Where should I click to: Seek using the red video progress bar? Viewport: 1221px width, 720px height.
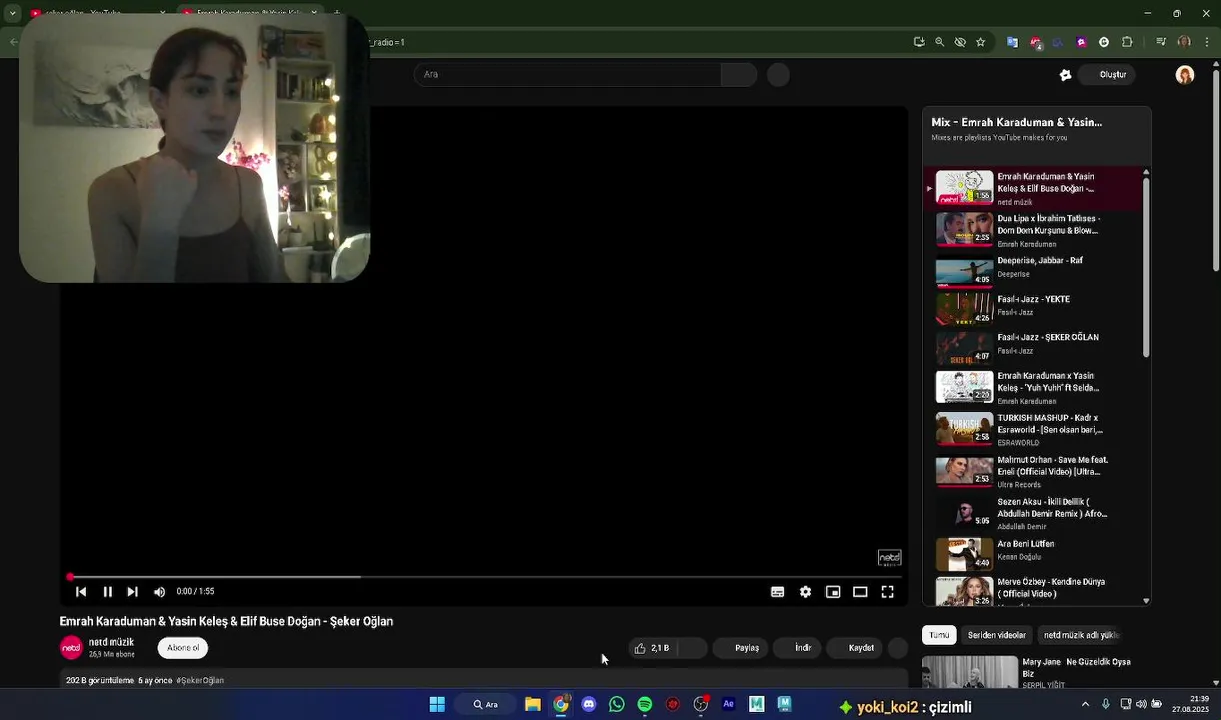pyautogui.click(x=485, y=577)
